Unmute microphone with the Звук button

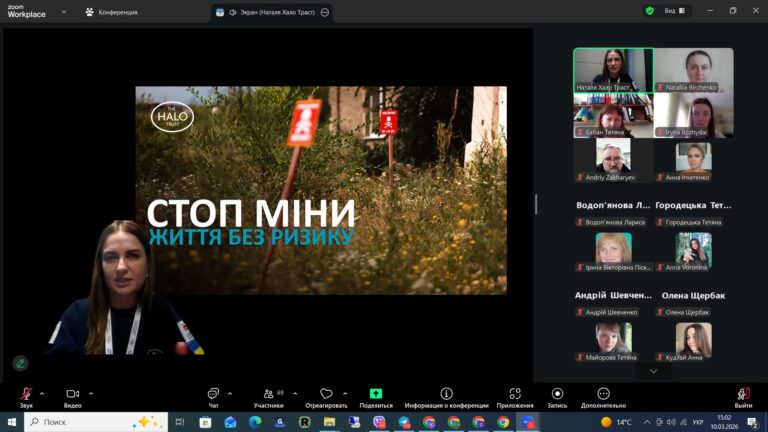[26, 394]
